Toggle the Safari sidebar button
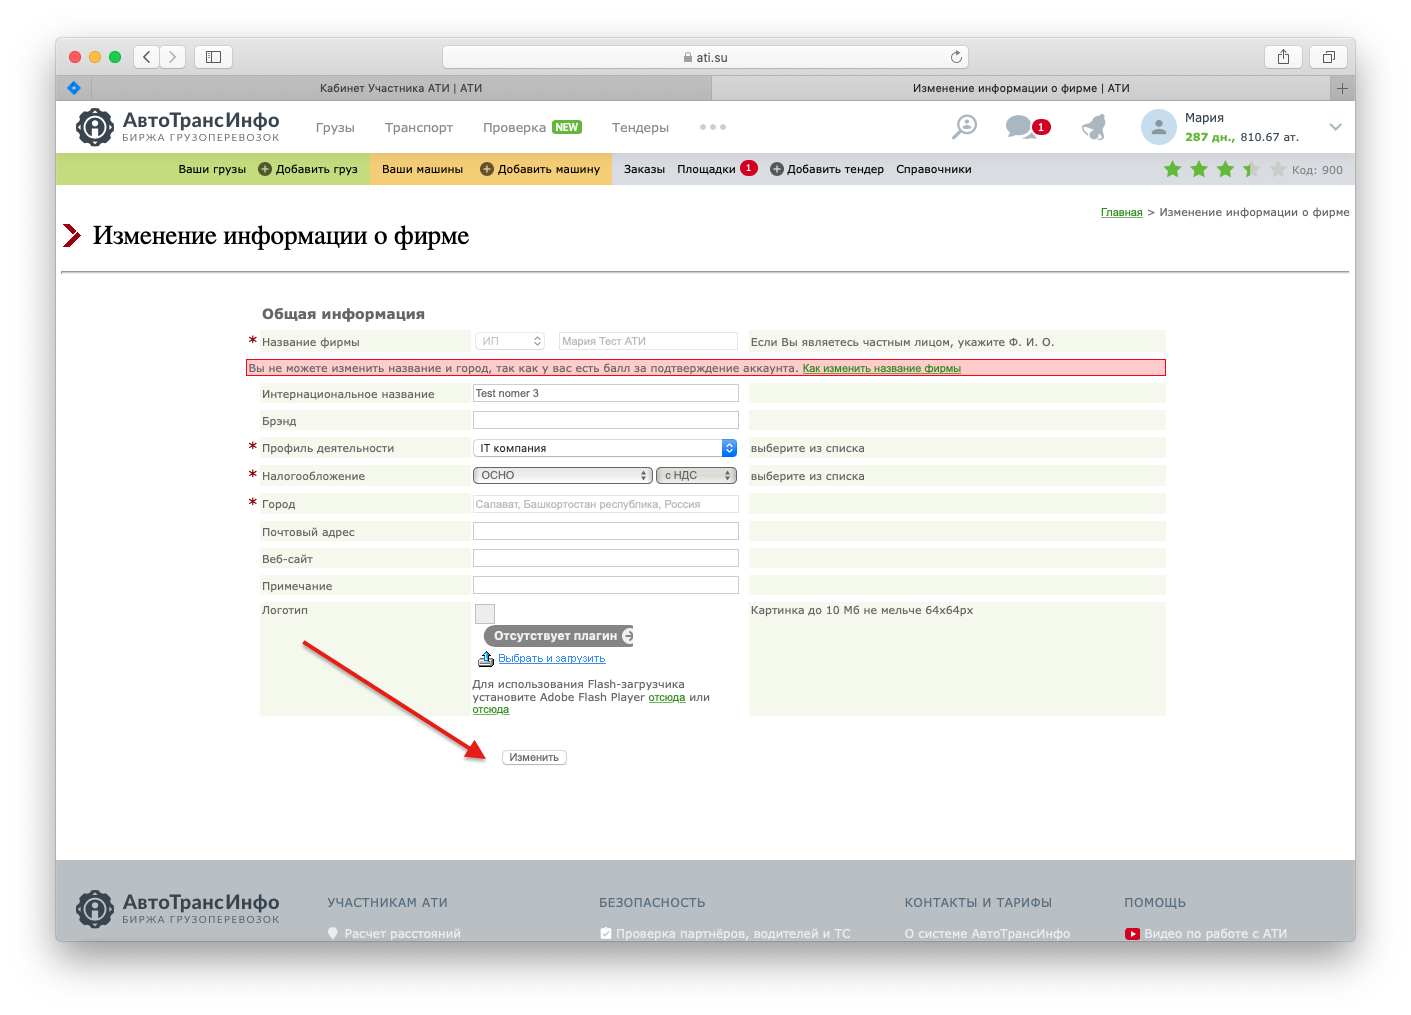The height and width of the screenshot is (1015, 1411). [213, 57]
